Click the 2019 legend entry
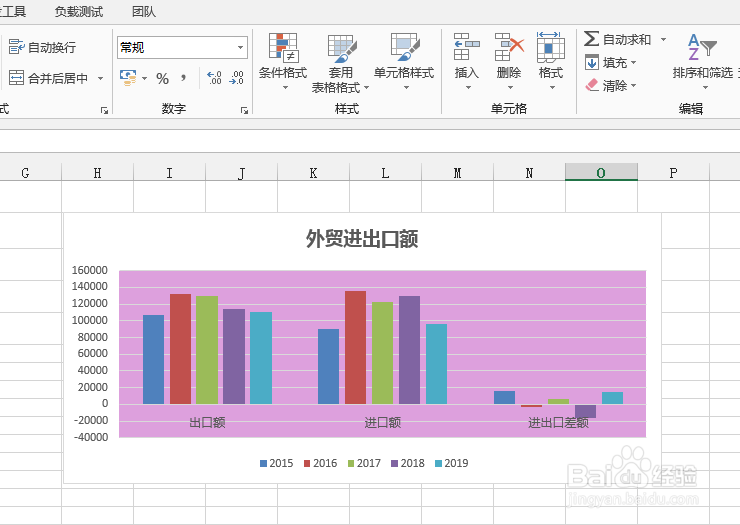 click(x=452, y=463)
